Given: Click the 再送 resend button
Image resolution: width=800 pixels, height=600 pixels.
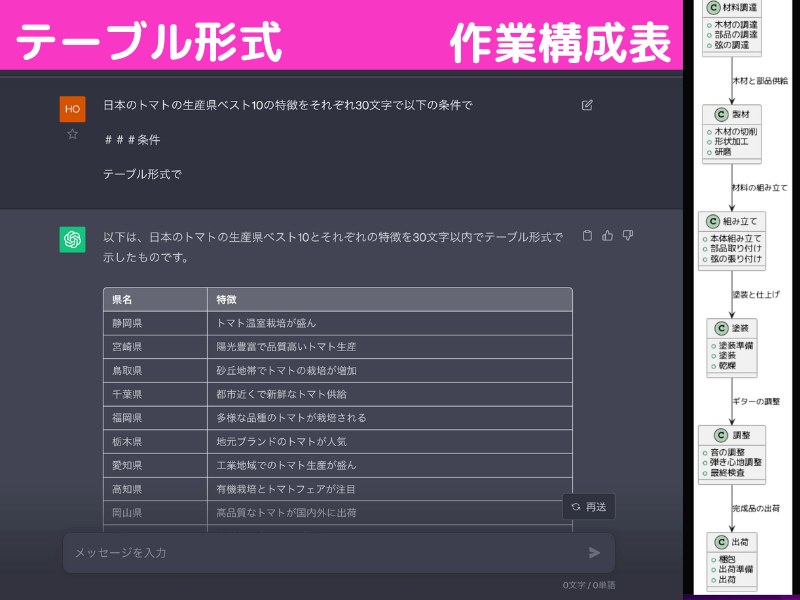Looking at the screenshot, I should 588,507.
